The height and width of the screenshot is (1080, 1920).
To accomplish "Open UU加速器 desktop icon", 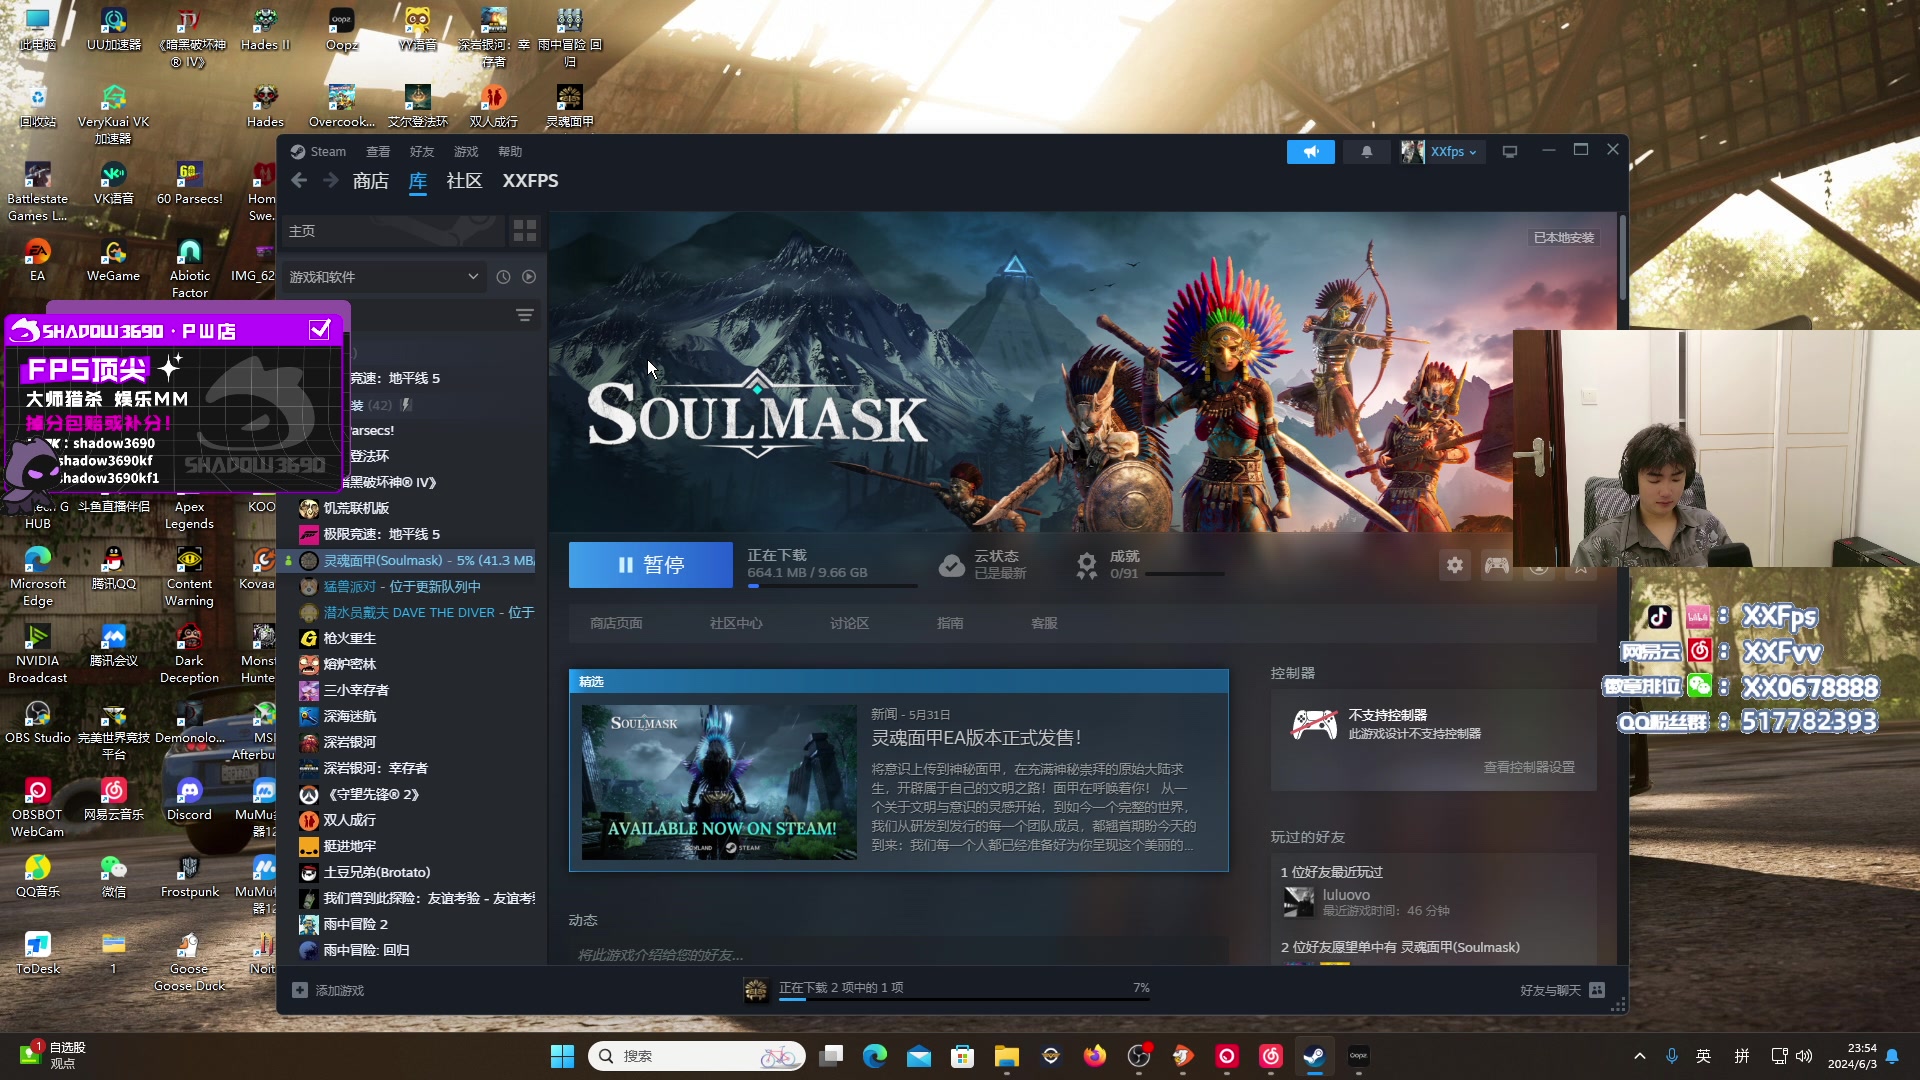I will (x=114, y=30).
